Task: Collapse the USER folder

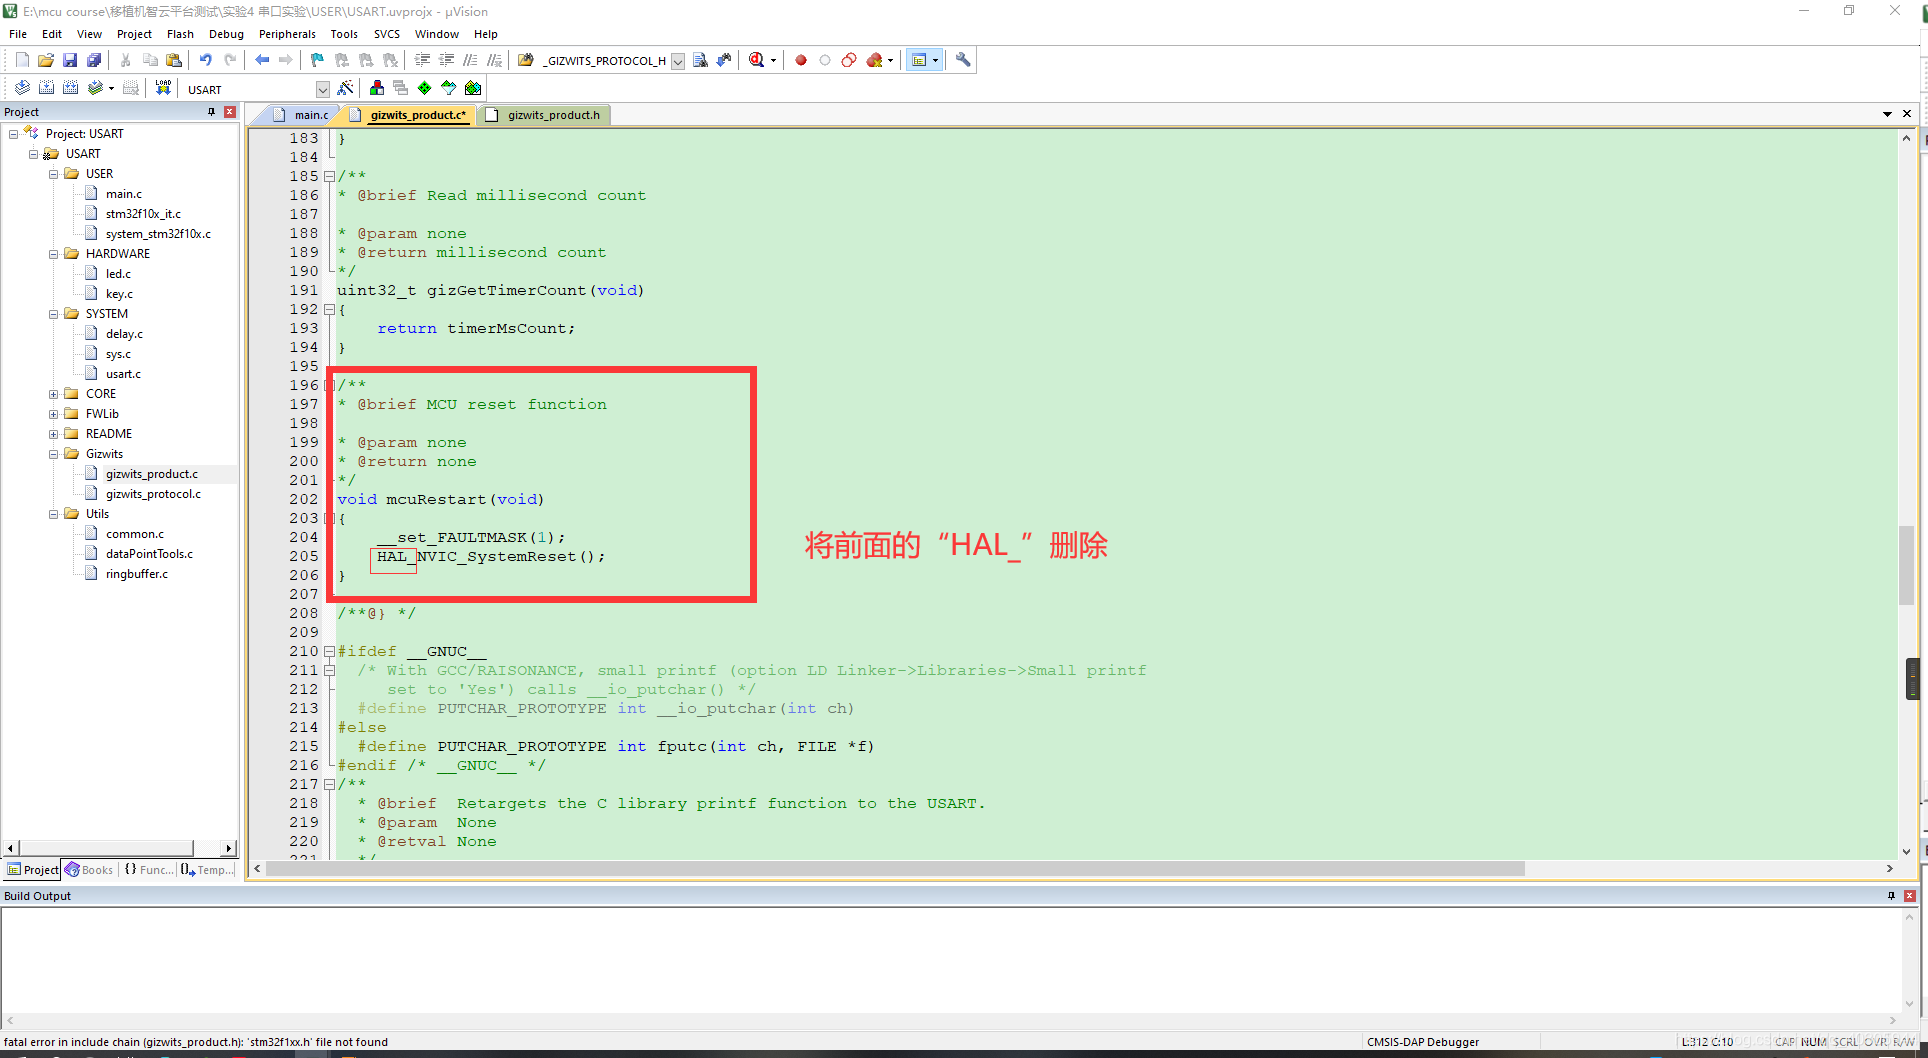Action: [x=54, y=174]
